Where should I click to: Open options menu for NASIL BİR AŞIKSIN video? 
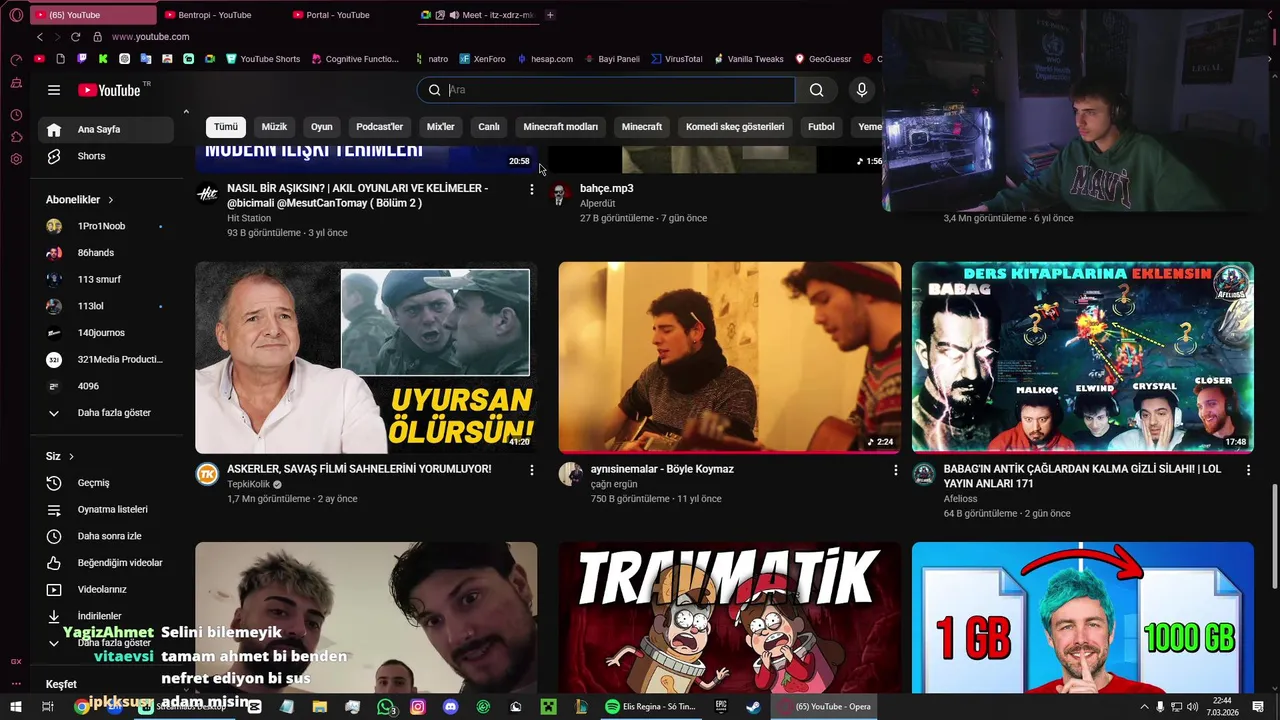coord(531,189)
